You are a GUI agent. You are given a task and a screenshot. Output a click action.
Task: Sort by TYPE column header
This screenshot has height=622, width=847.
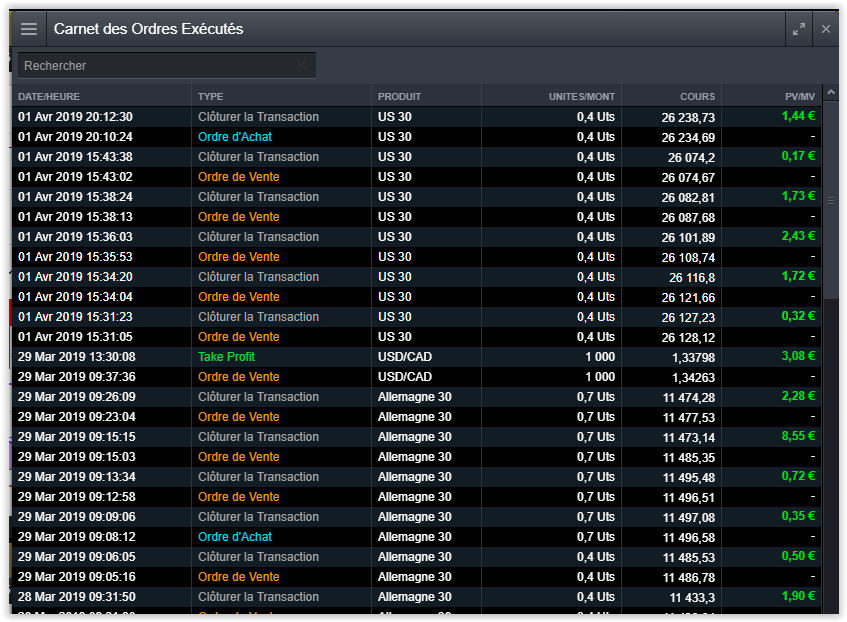coord(210,97)
